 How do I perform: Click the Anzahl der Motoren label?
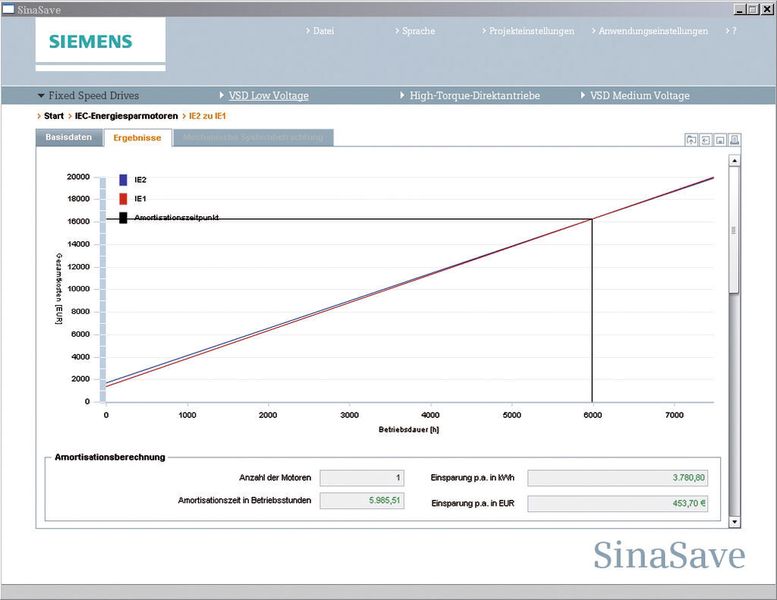click(x=275, y=478)
